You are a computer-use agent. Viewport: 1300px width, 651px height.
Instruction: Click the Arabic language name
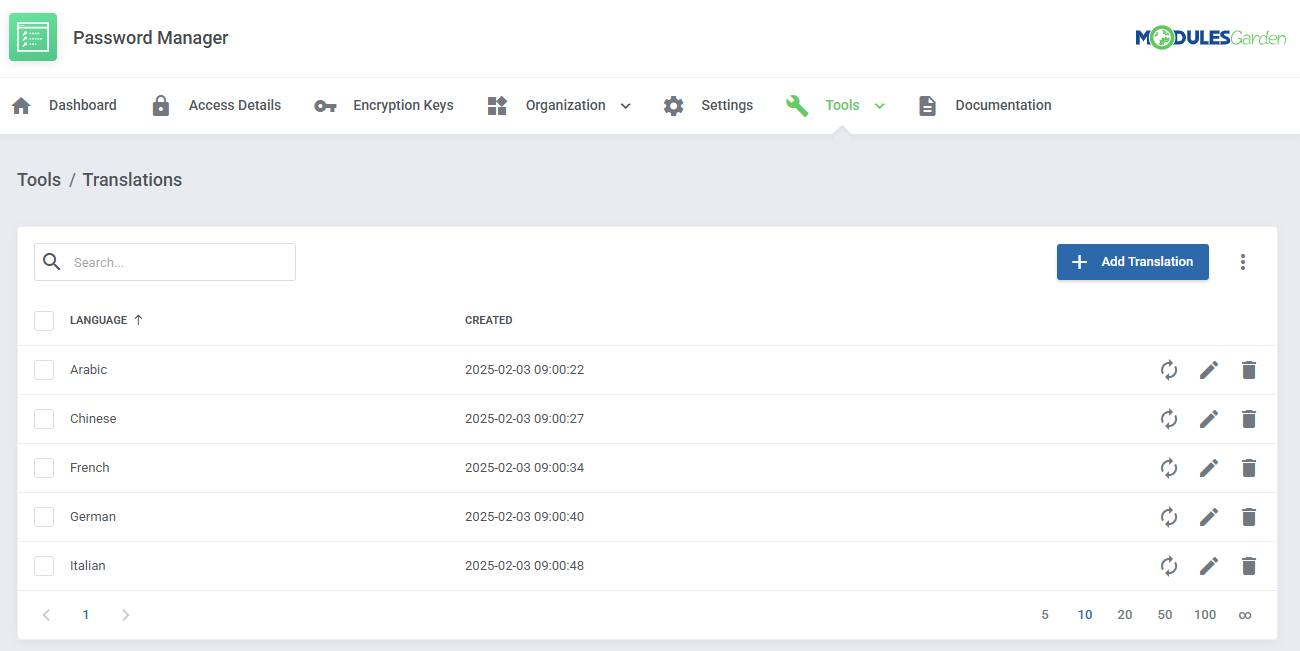[88, 370]
